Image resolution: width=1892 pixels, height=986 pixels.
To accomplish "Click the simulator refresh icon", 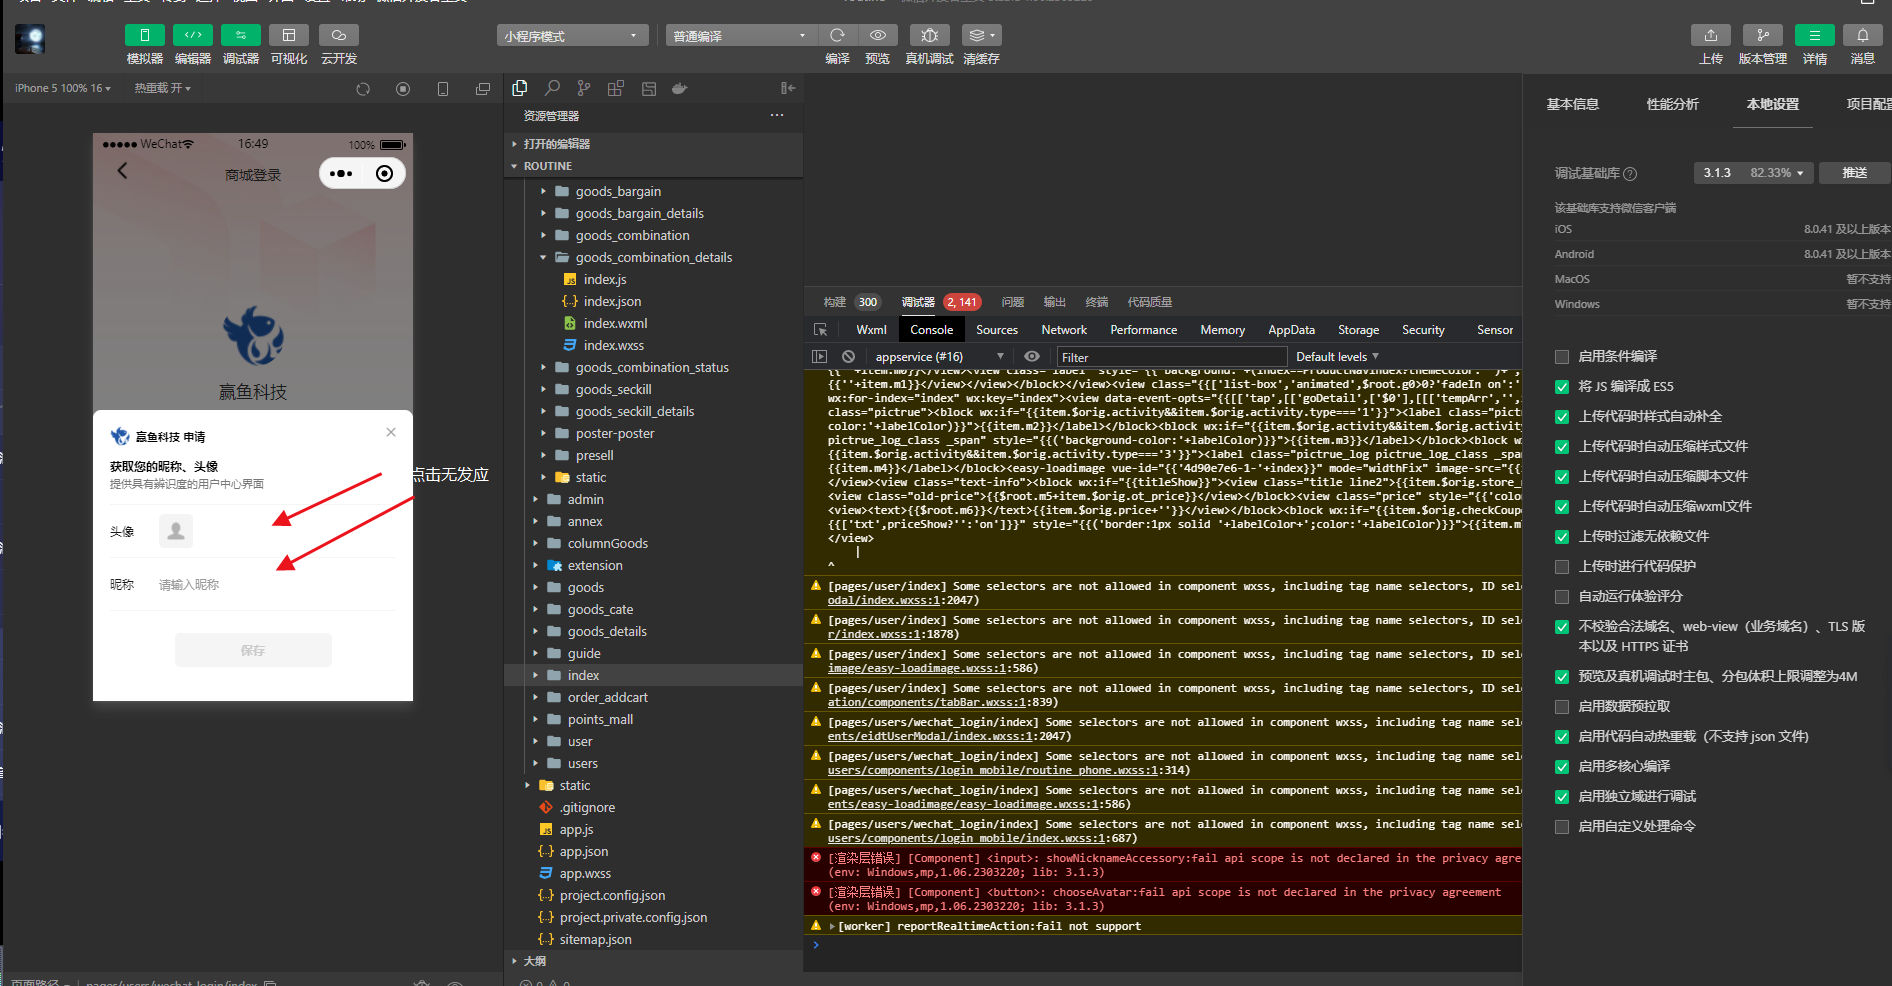I will pyautogui.click(x=363, y=89).
